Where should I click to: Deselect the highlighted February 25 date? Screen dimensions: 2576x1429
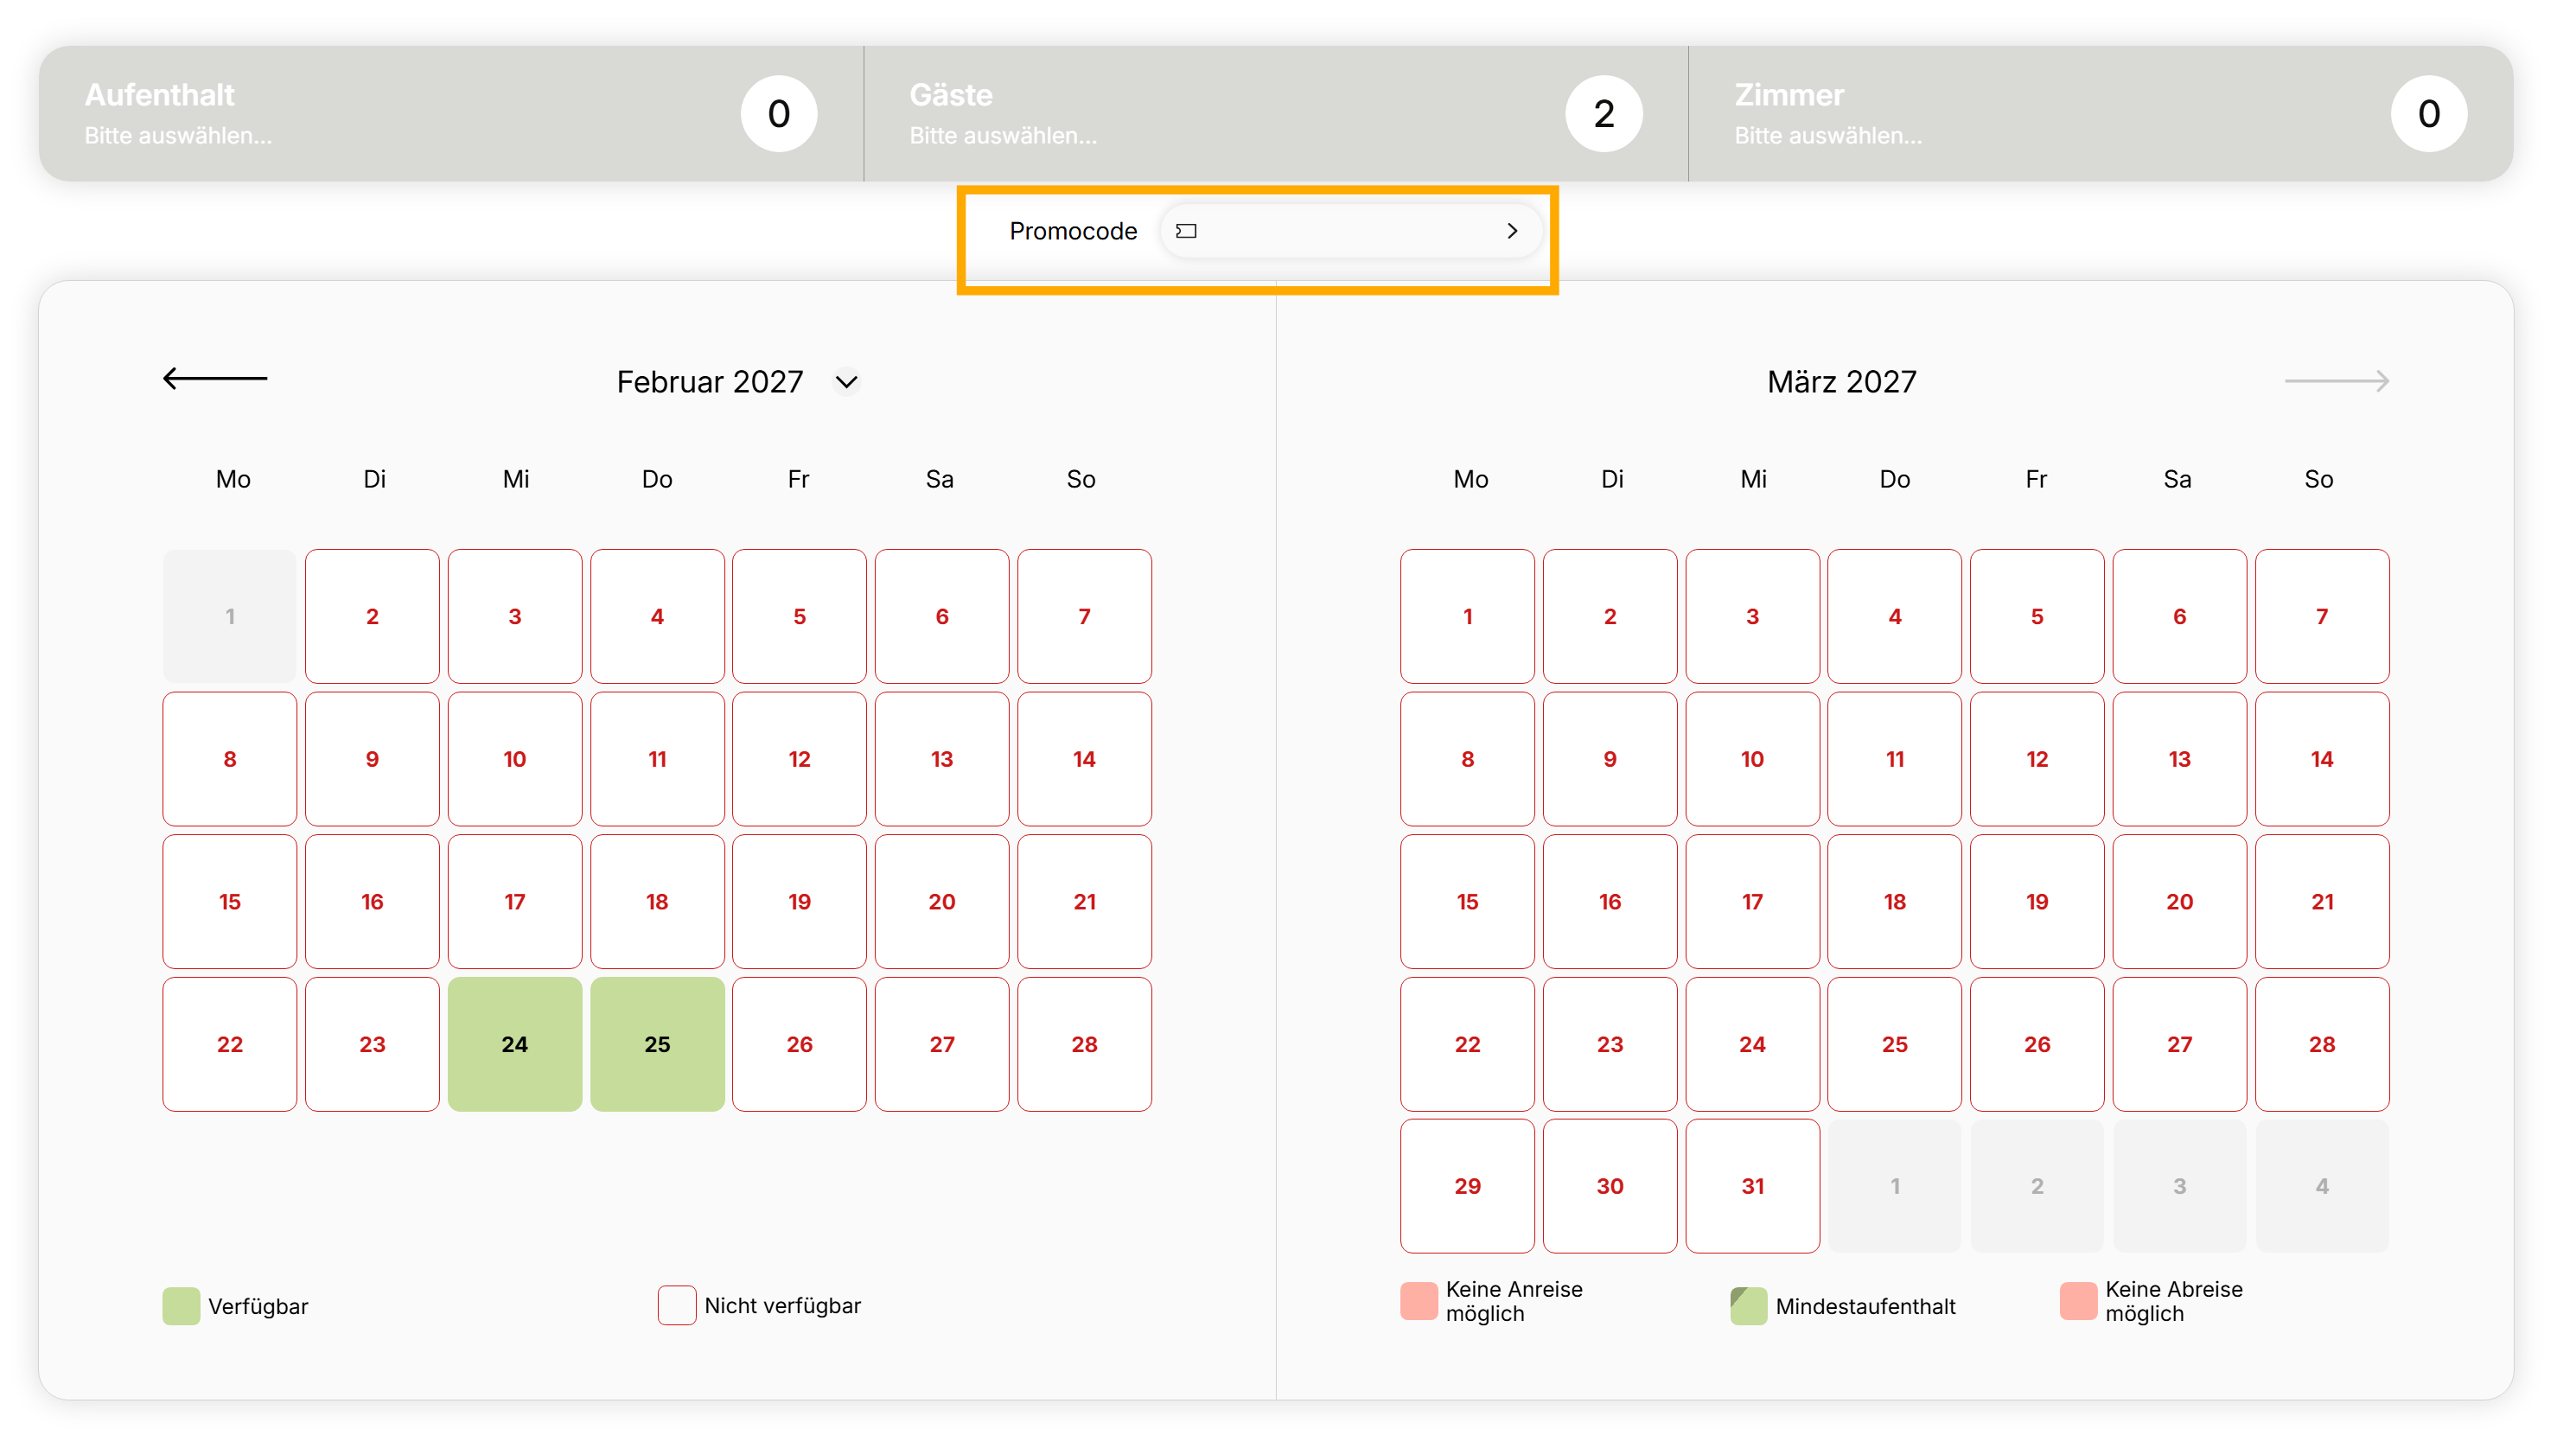657,1044
